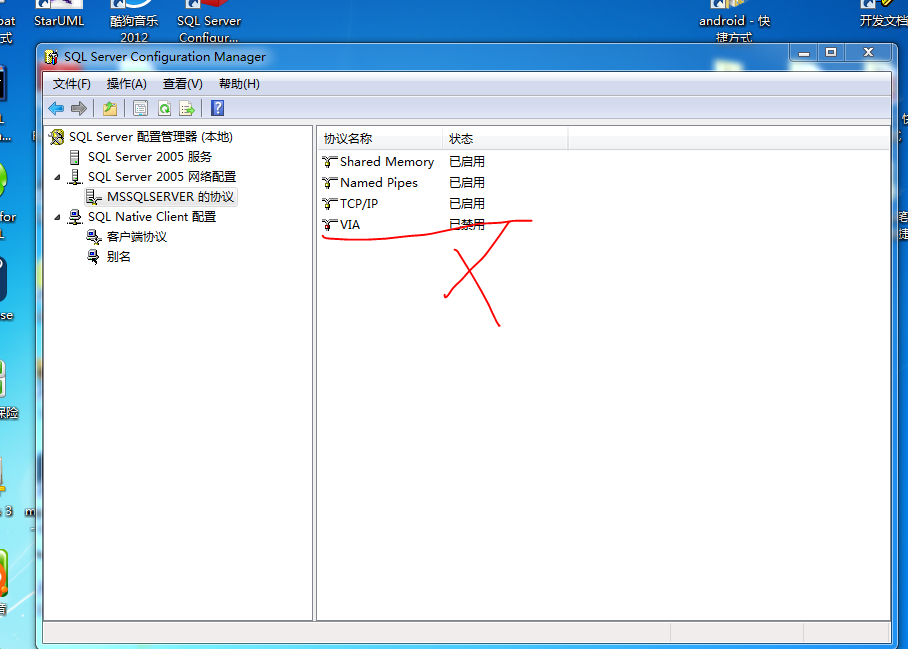Select SQL Server 2005 网络配置 label

pos(162,177)
